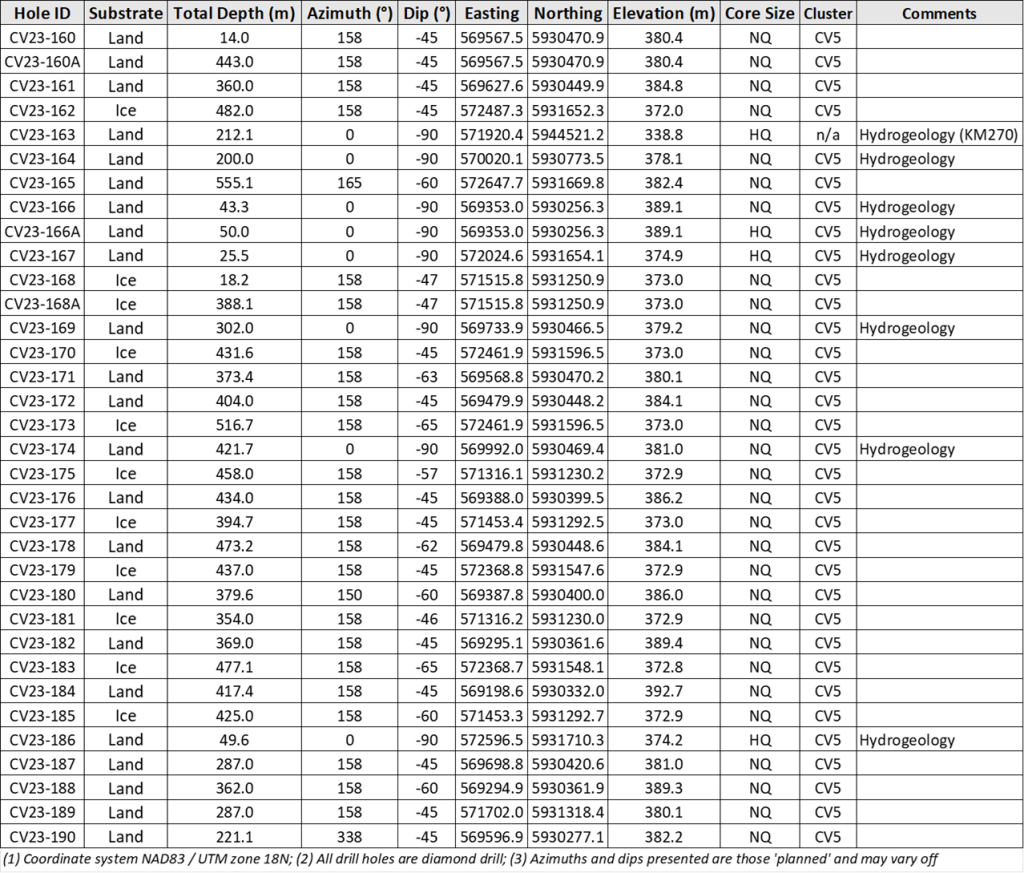Select hole ID CV23-165
This screenshot has height=873, width=1024.
pos(42,183)
